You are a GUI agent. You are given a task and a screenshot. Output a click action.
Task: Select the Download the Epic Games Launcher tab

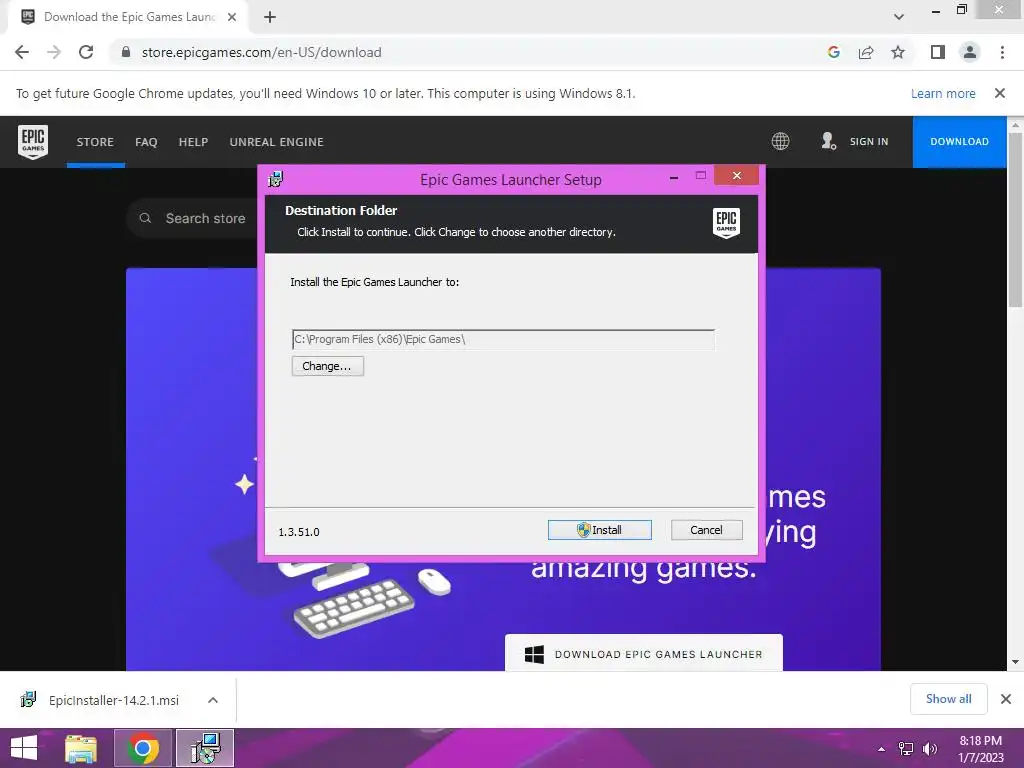[x=127, y=17]
